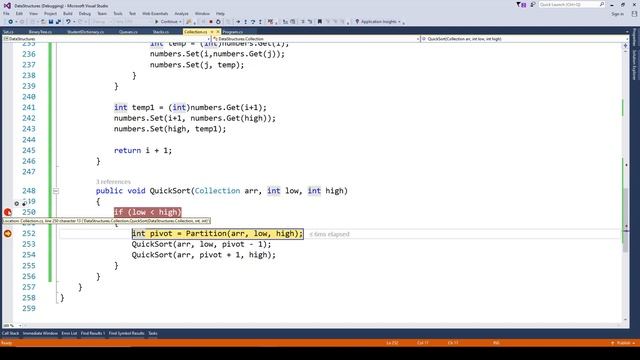Open the Analyze menu
The width and height of the screenshot is (640, 360).
pos(181,13)
